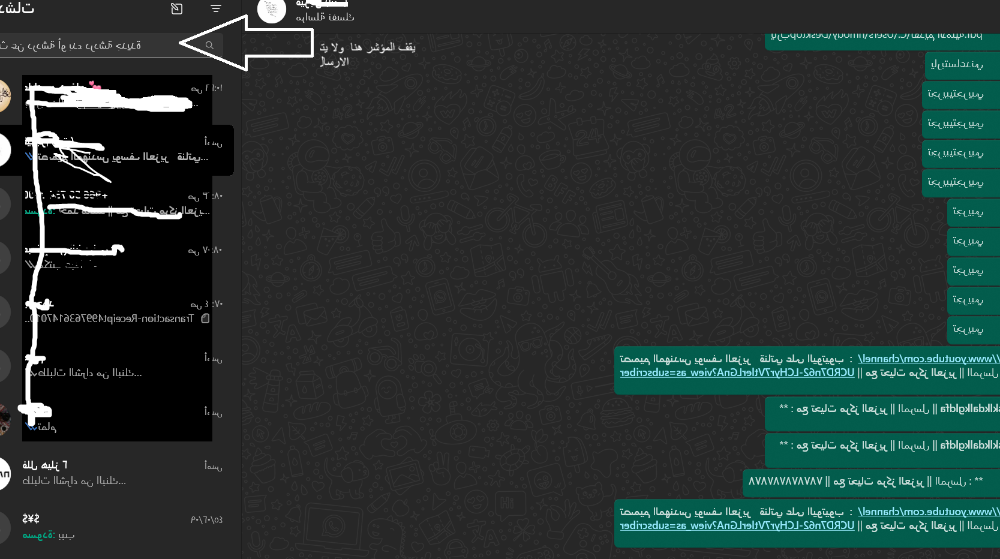Viewport: 1000px width, 559px height.
Task: Open the highlighted chat in the chat list
Action: [x=117, y=150]
